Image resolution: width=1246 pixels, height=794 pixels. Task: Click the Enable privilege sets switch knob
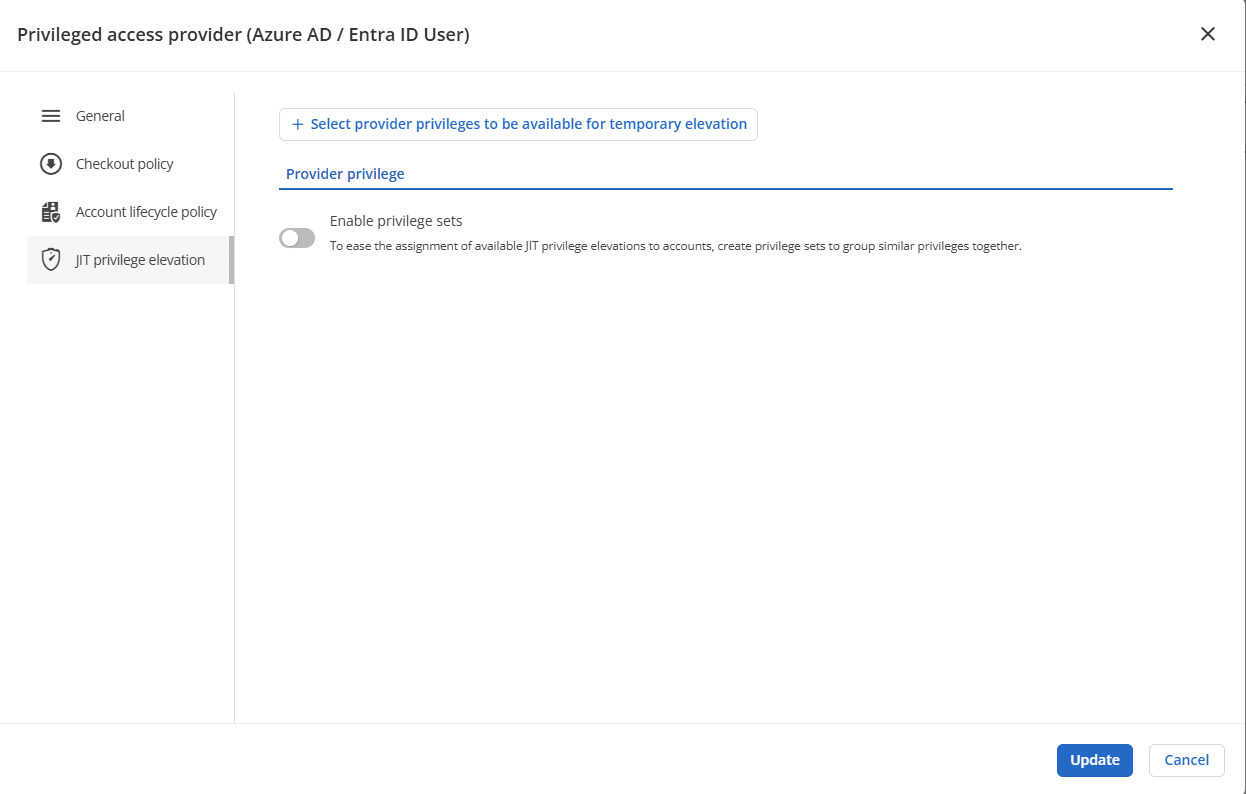pyautogui.click(x=289, y=237)
